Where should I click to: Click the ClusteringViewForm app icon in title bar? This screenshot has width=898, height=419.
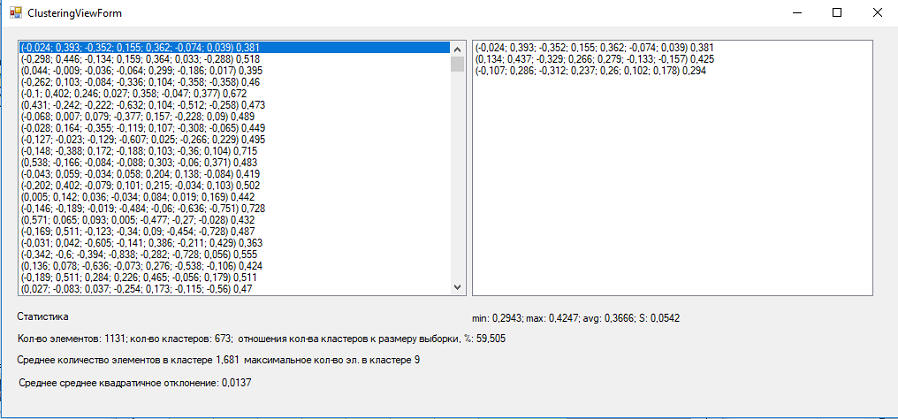tap(15, 12)
